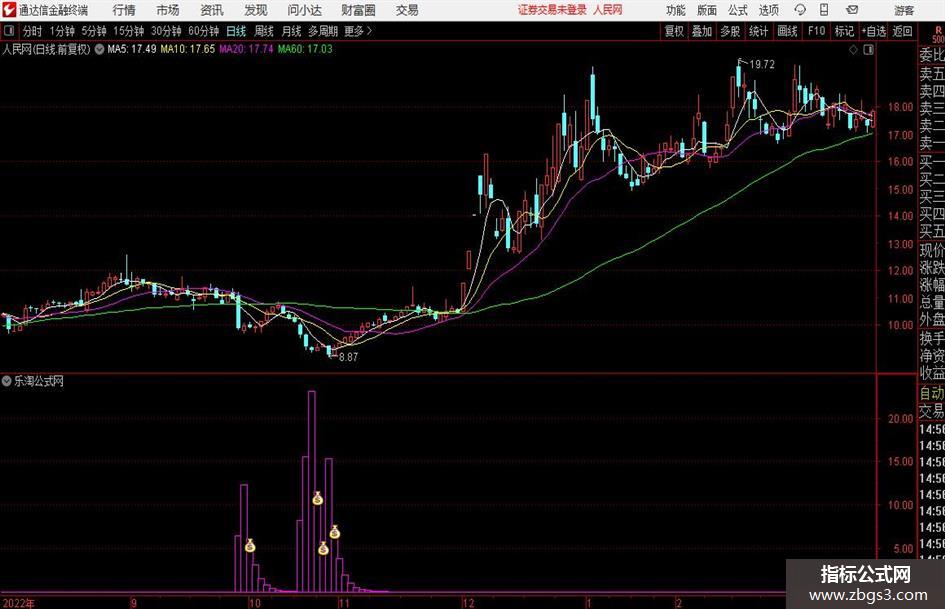Toggle the right info panel icon
Viewport: 945px width, 609px height.
[x=868, y=49]
